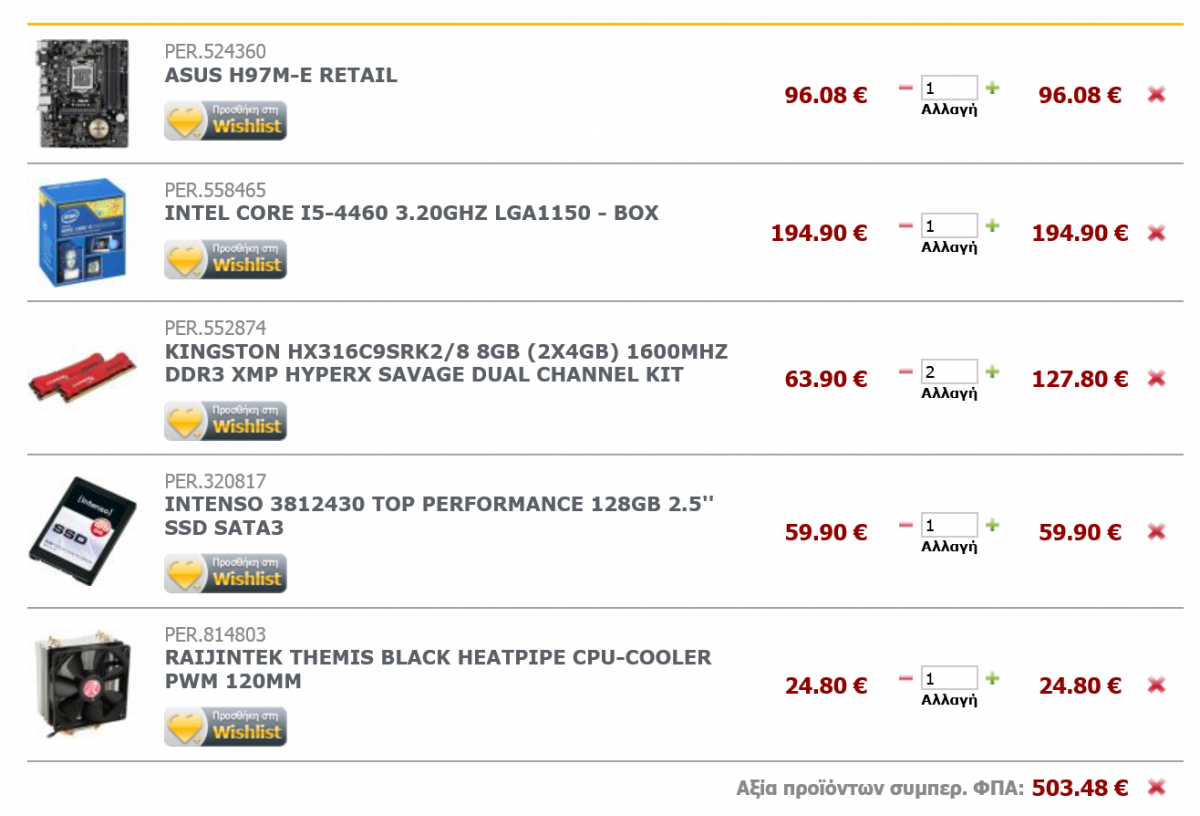Focus quantity field for ASUS H97M-E
This screenshot has height=816, width=1200.
(949, 88)
